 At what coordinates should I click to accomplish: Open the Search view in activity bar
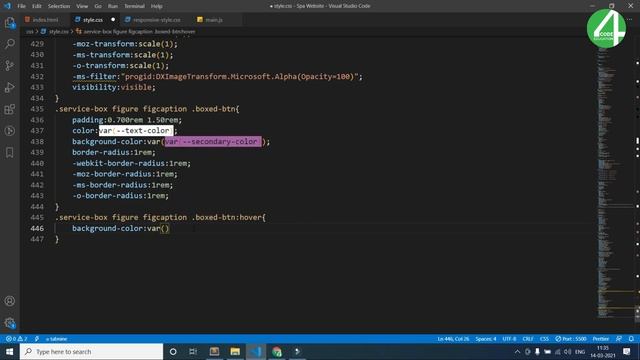(x=10, y=44)
